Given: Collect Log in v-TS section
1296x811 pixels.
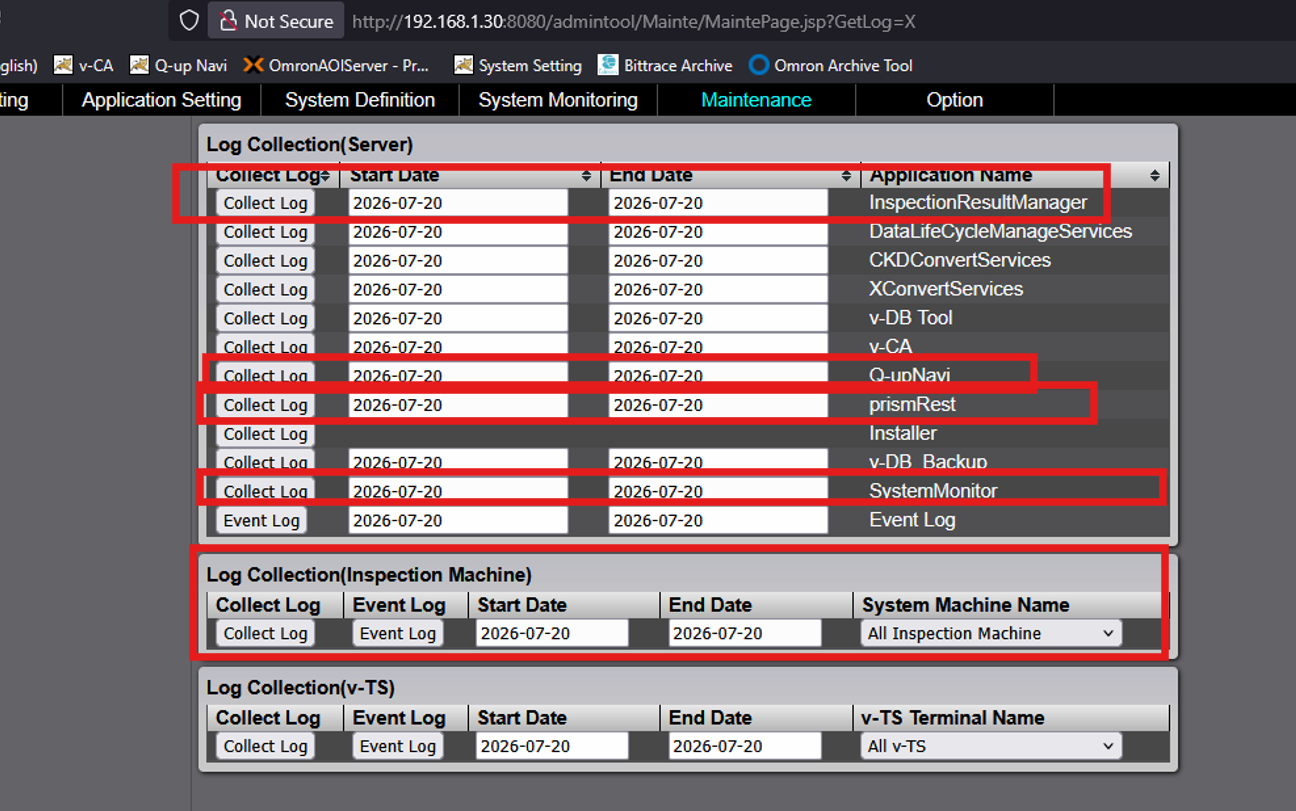Looking at the screenshot, I should click(265, 747).
